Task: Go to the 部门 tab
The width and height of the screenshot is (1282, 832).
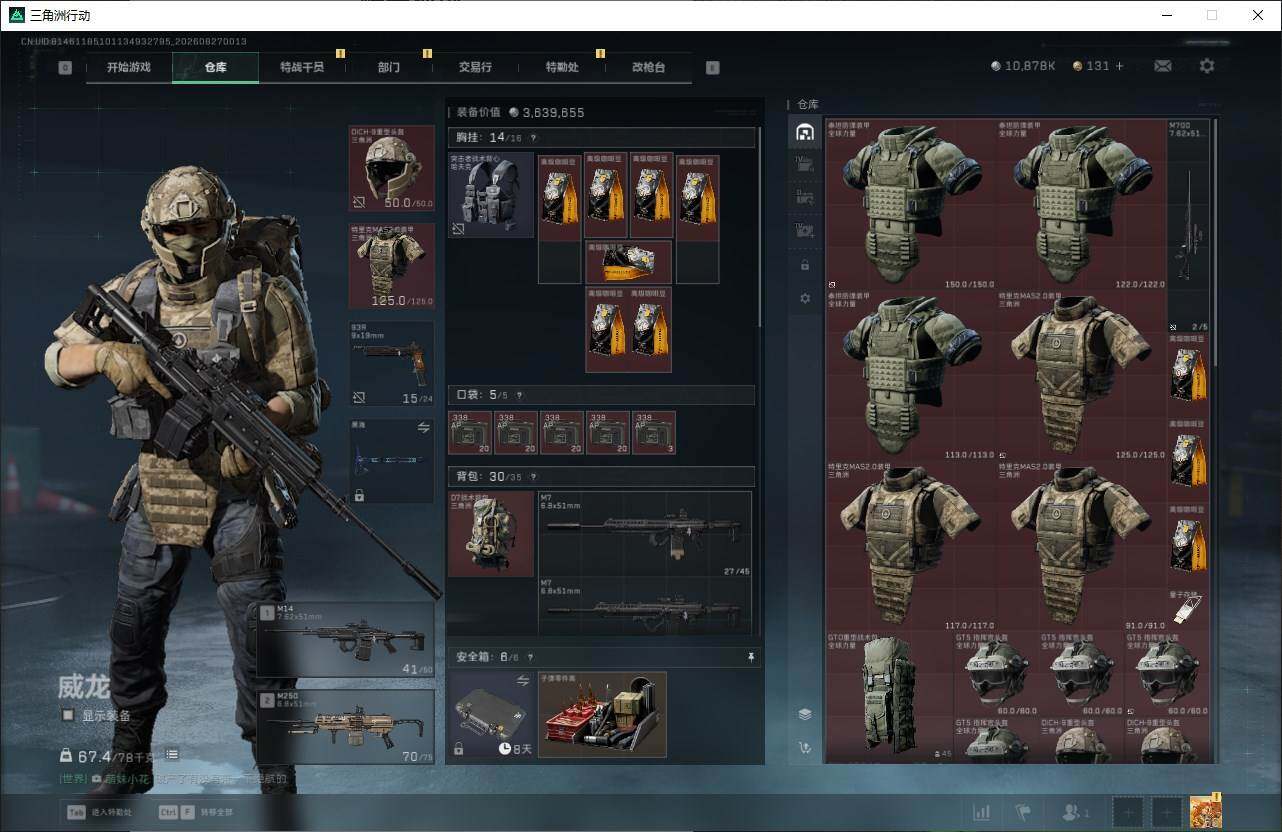Action: click(x=389, y=67)
